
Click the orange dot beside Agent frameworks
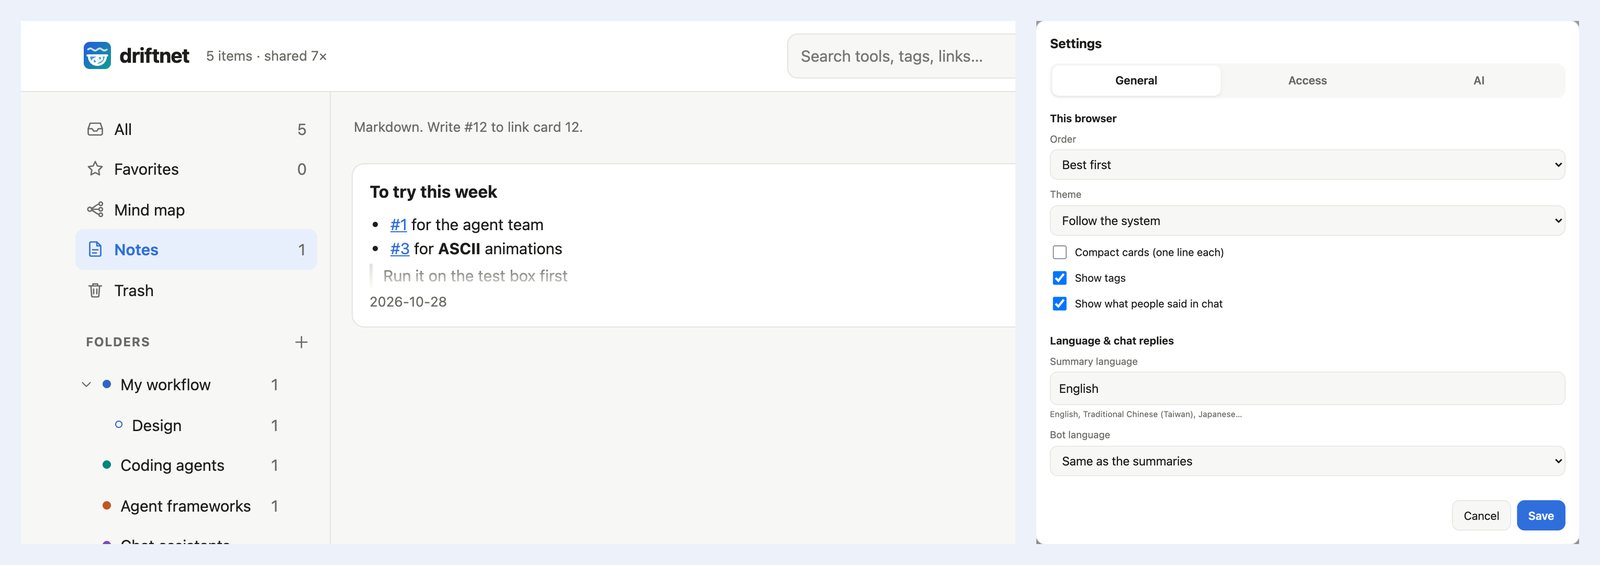pyautogui.click(x=107, y=506)
